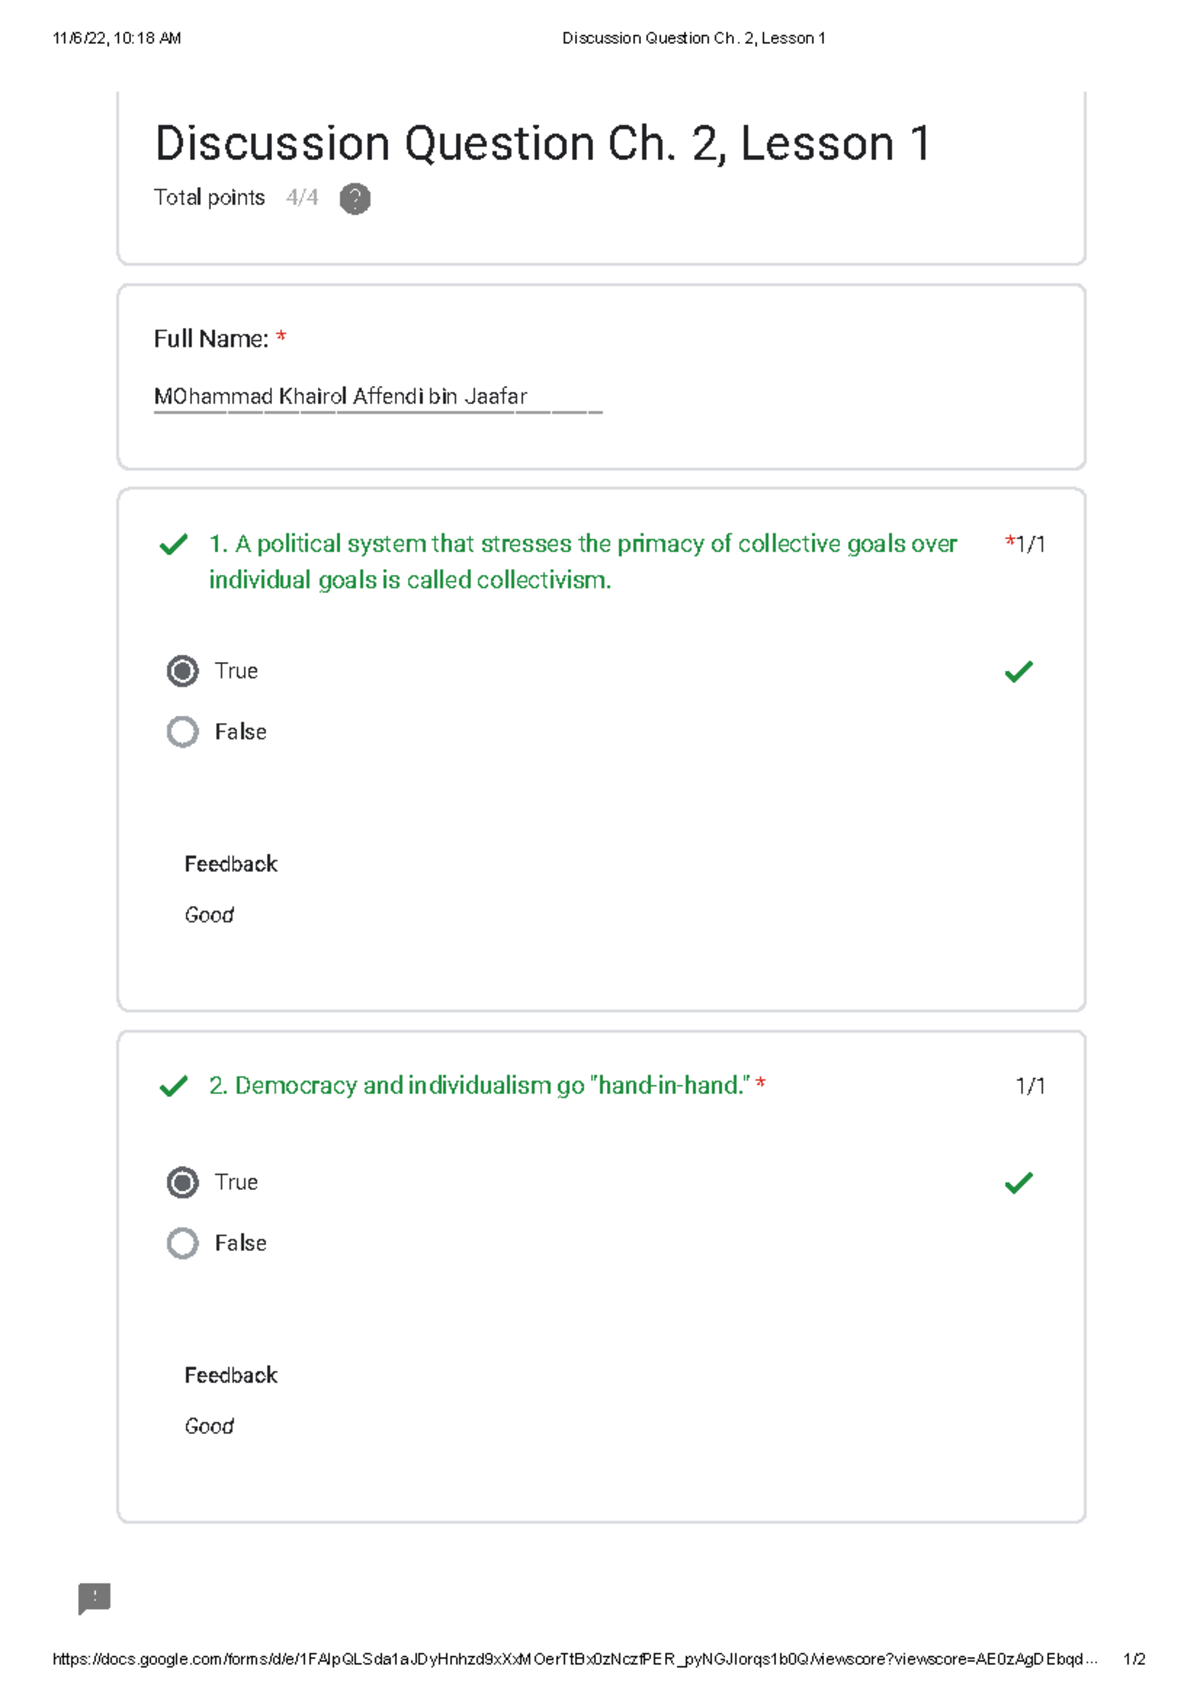
Task: Click the Good feedback under question 2
Action: (x=209, y=1426)
